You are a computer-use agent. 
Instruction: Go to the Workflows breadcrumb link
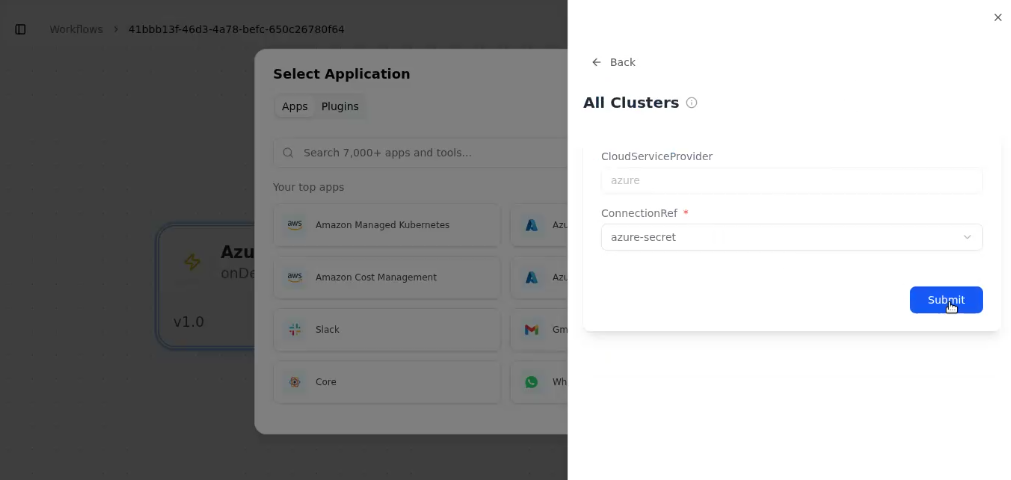[76, 29]
